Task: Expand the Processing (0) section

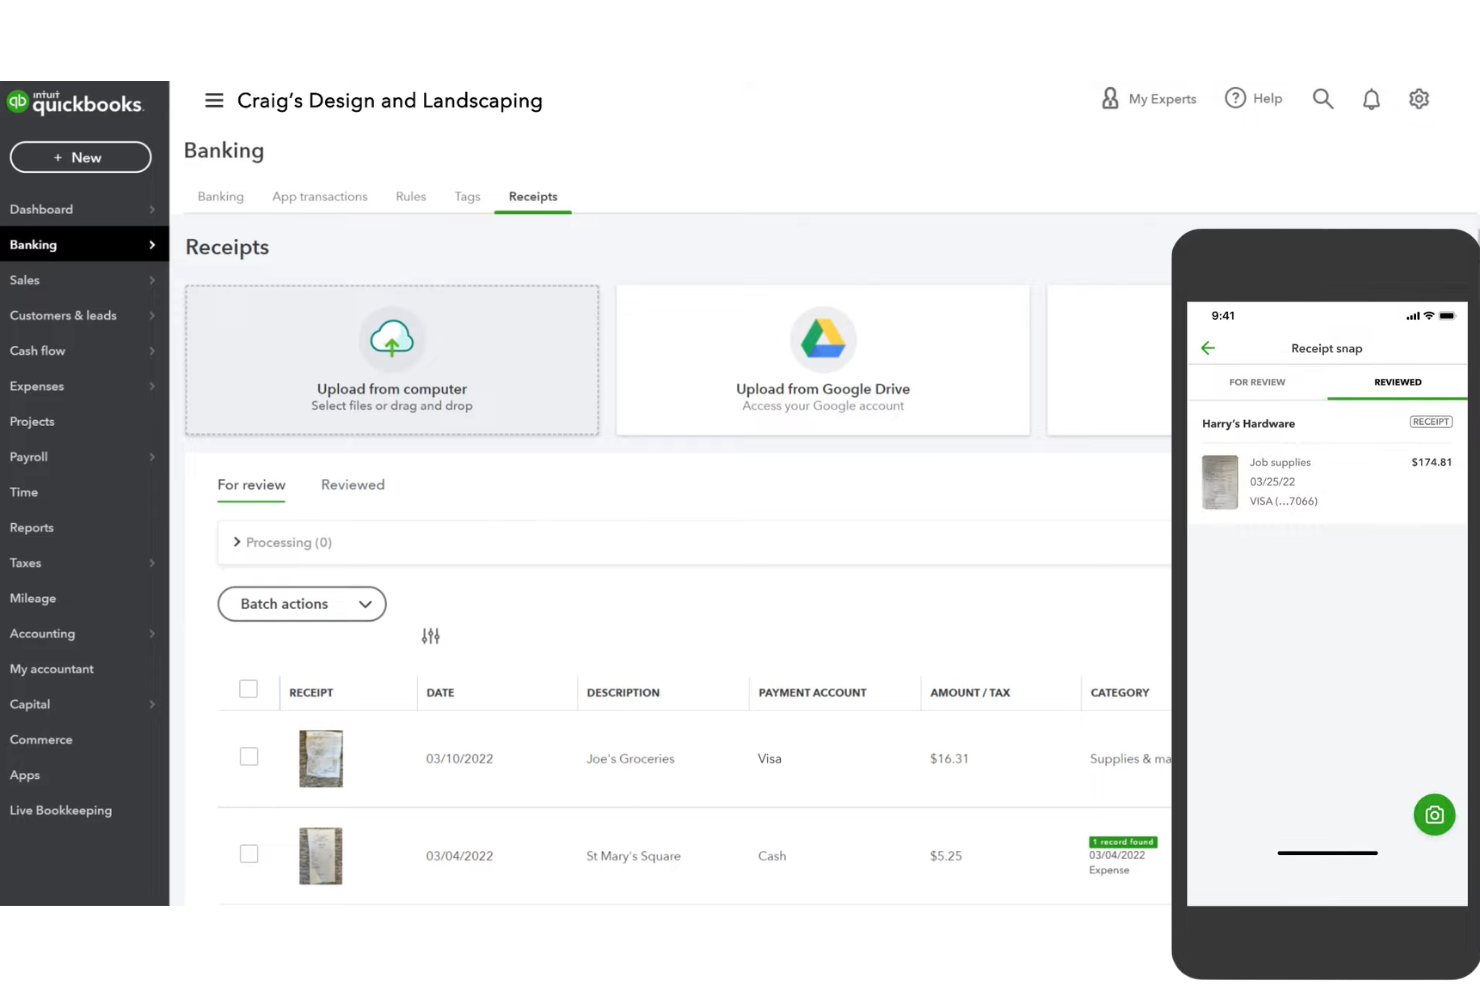Action: point(288,542)
